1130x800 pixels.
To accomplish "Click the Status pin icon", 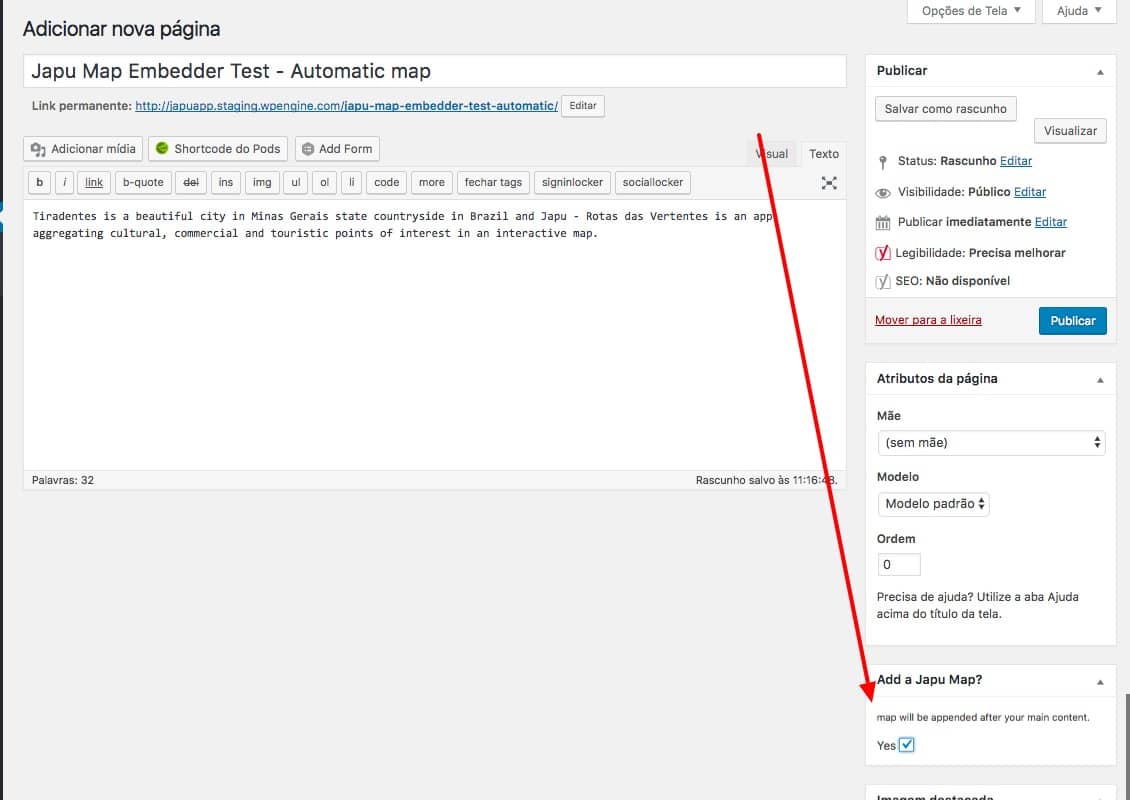I will (883, 162).
